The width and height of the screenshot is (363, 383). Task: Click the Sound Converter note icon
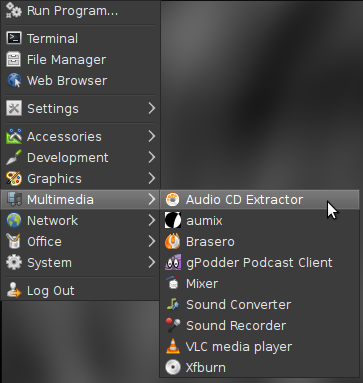173,304
